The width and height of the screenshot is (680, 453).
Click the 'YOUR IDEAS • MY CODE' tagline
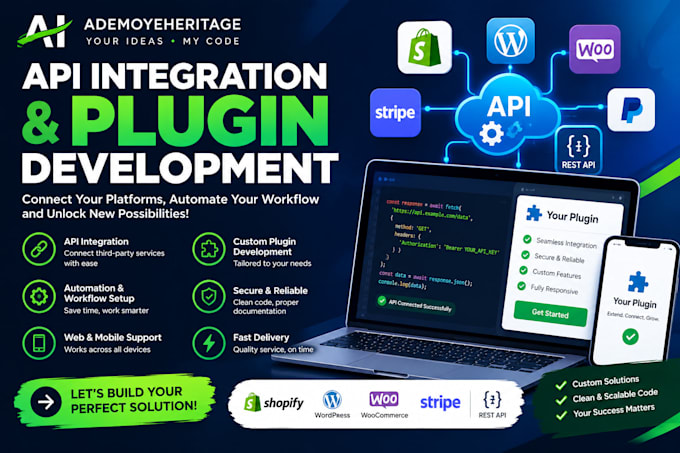tap(163, 42)
